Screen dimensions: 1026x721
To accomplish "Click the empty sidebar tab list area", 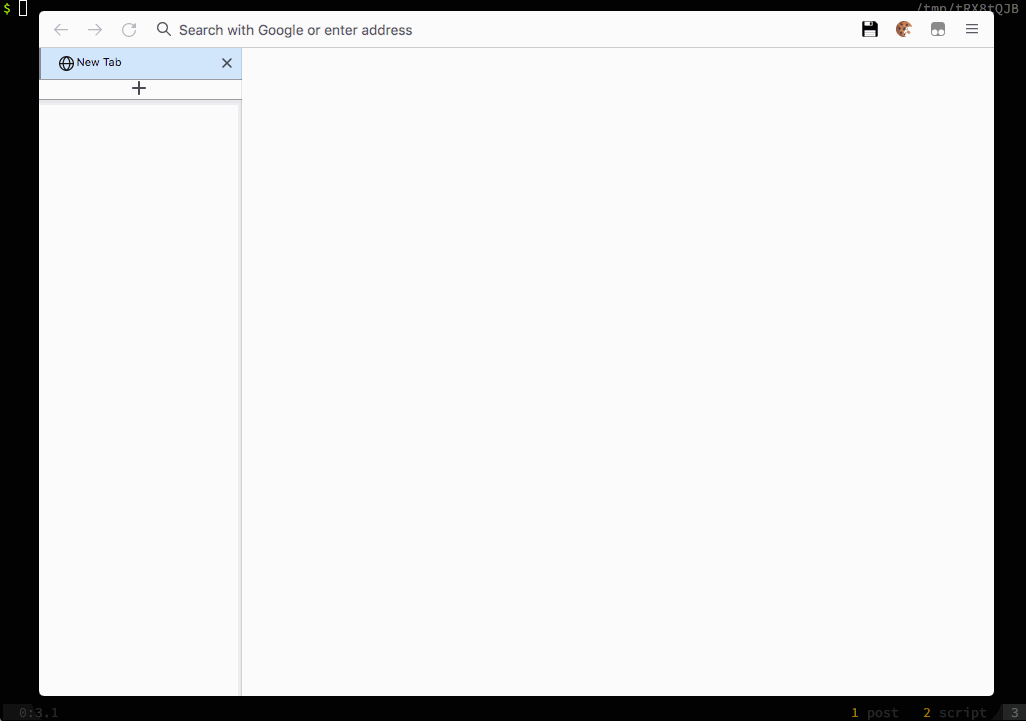I will point(139,400).
